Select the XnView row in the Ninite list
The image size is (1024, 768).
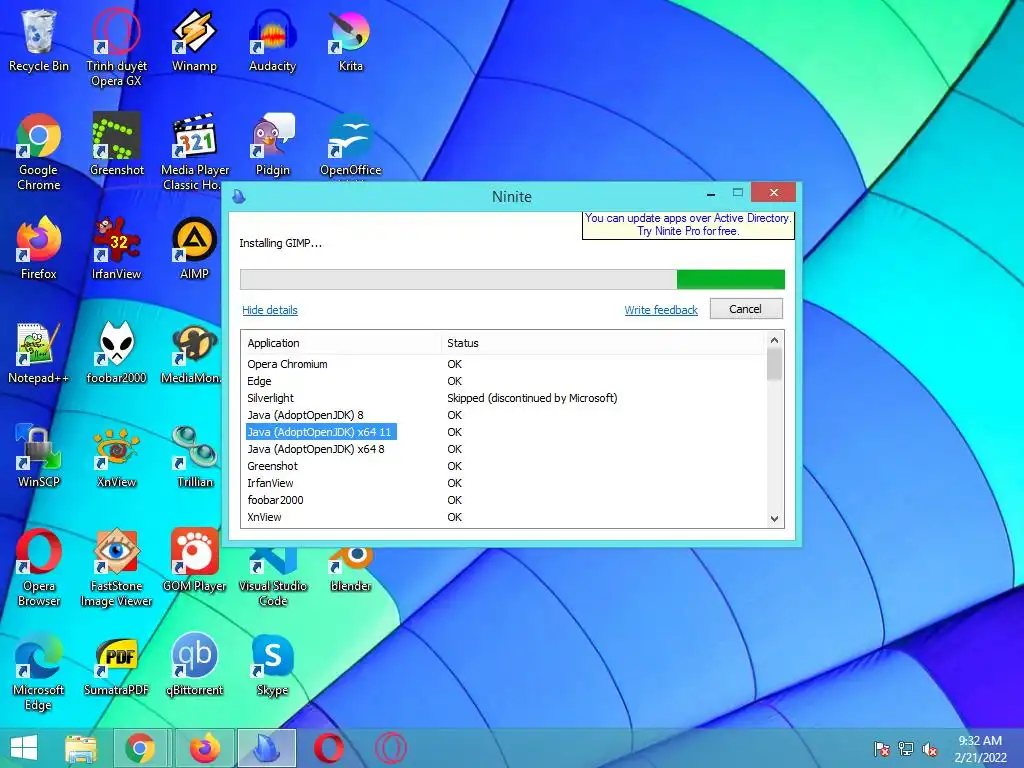(x=503, y=517)
